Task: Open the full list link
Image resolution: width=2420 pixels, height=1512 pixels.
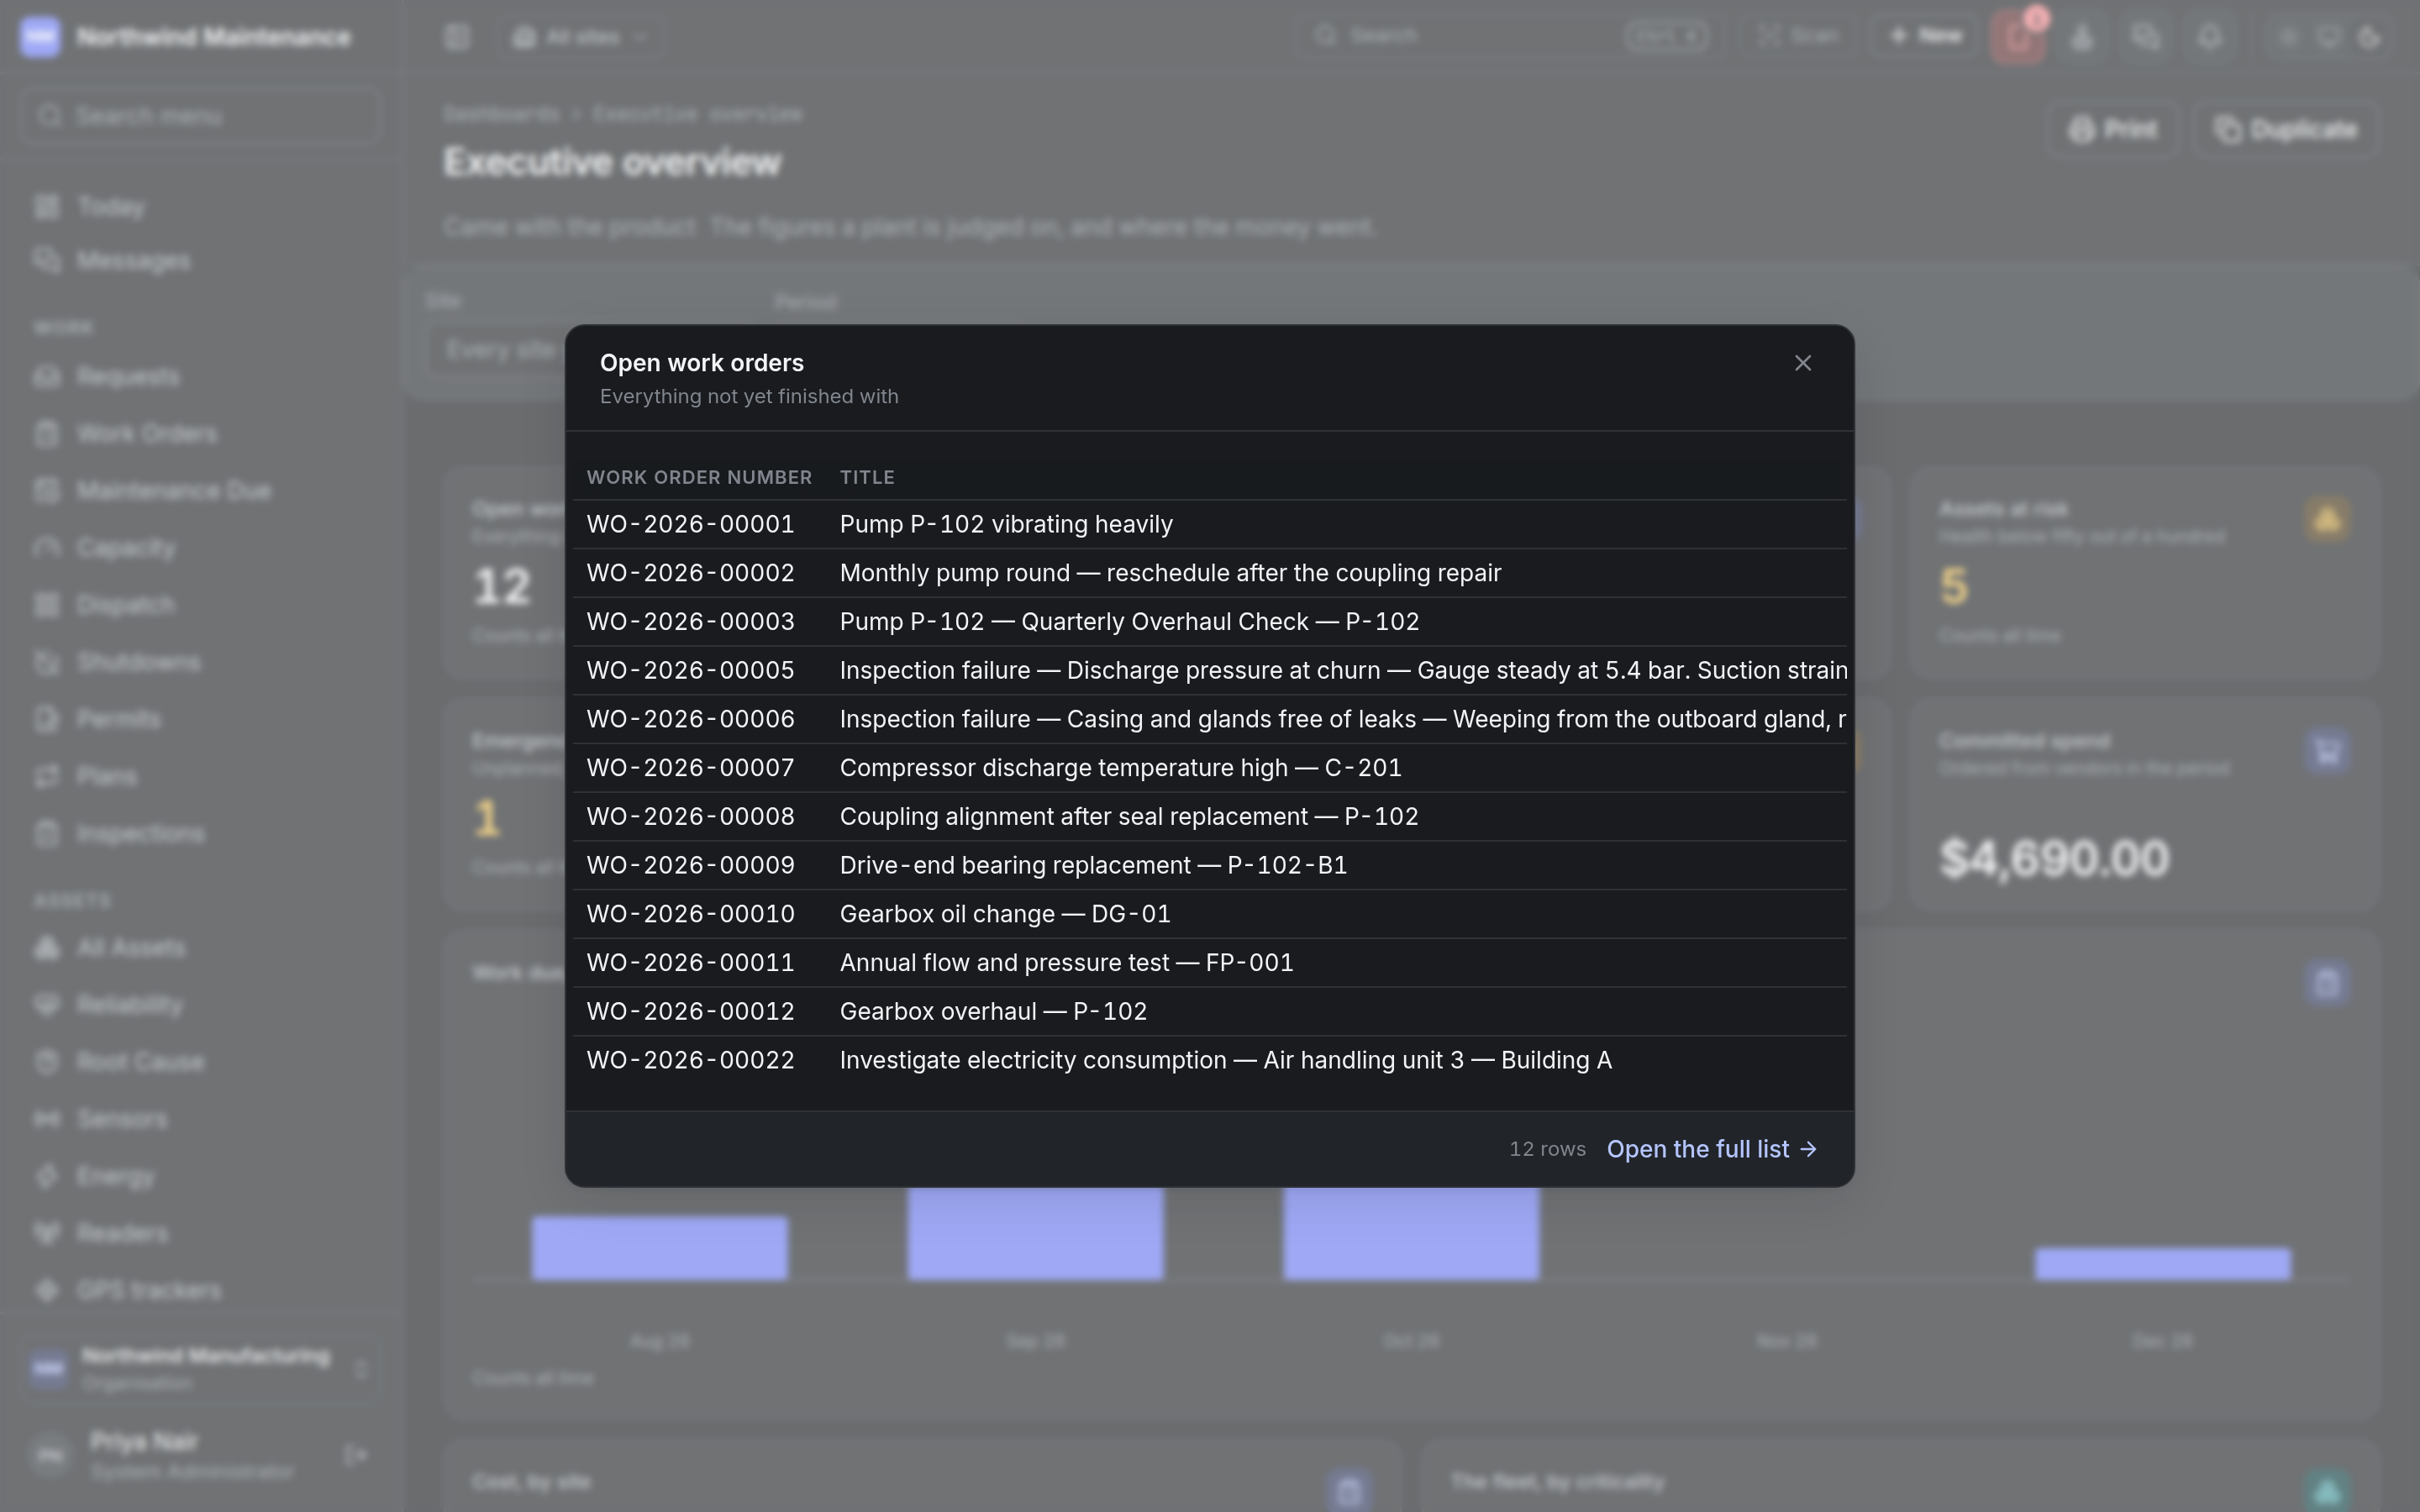Action: click(x=1711, y=1149)
